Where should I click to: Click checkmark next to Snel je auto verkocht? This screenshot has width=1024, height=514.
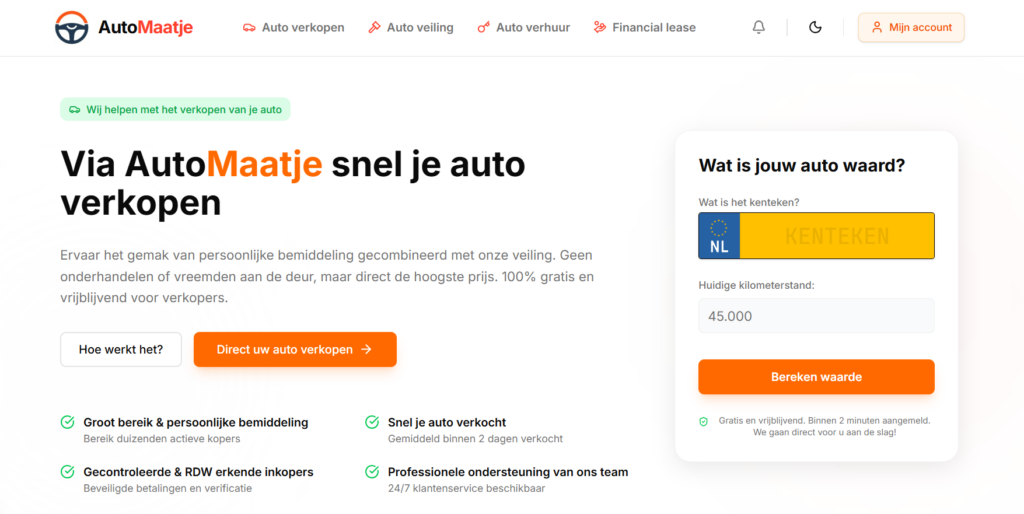tap(372, 422)
